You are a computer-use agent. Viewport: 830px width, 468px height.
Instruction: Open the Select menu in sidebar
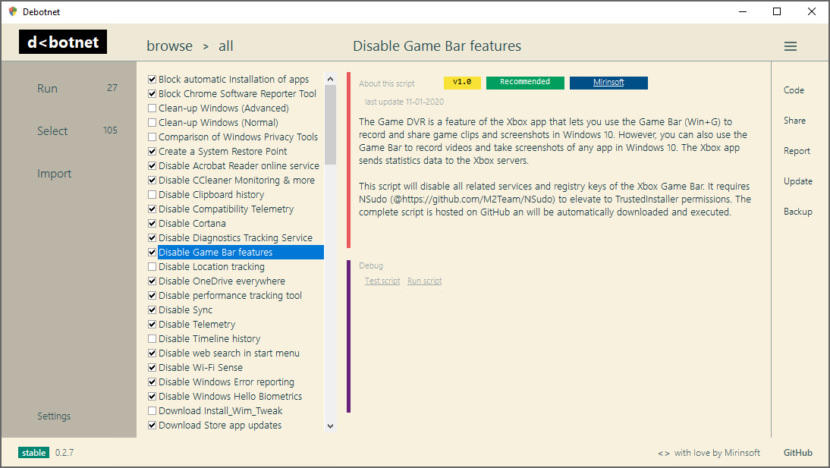click(52, 131)
